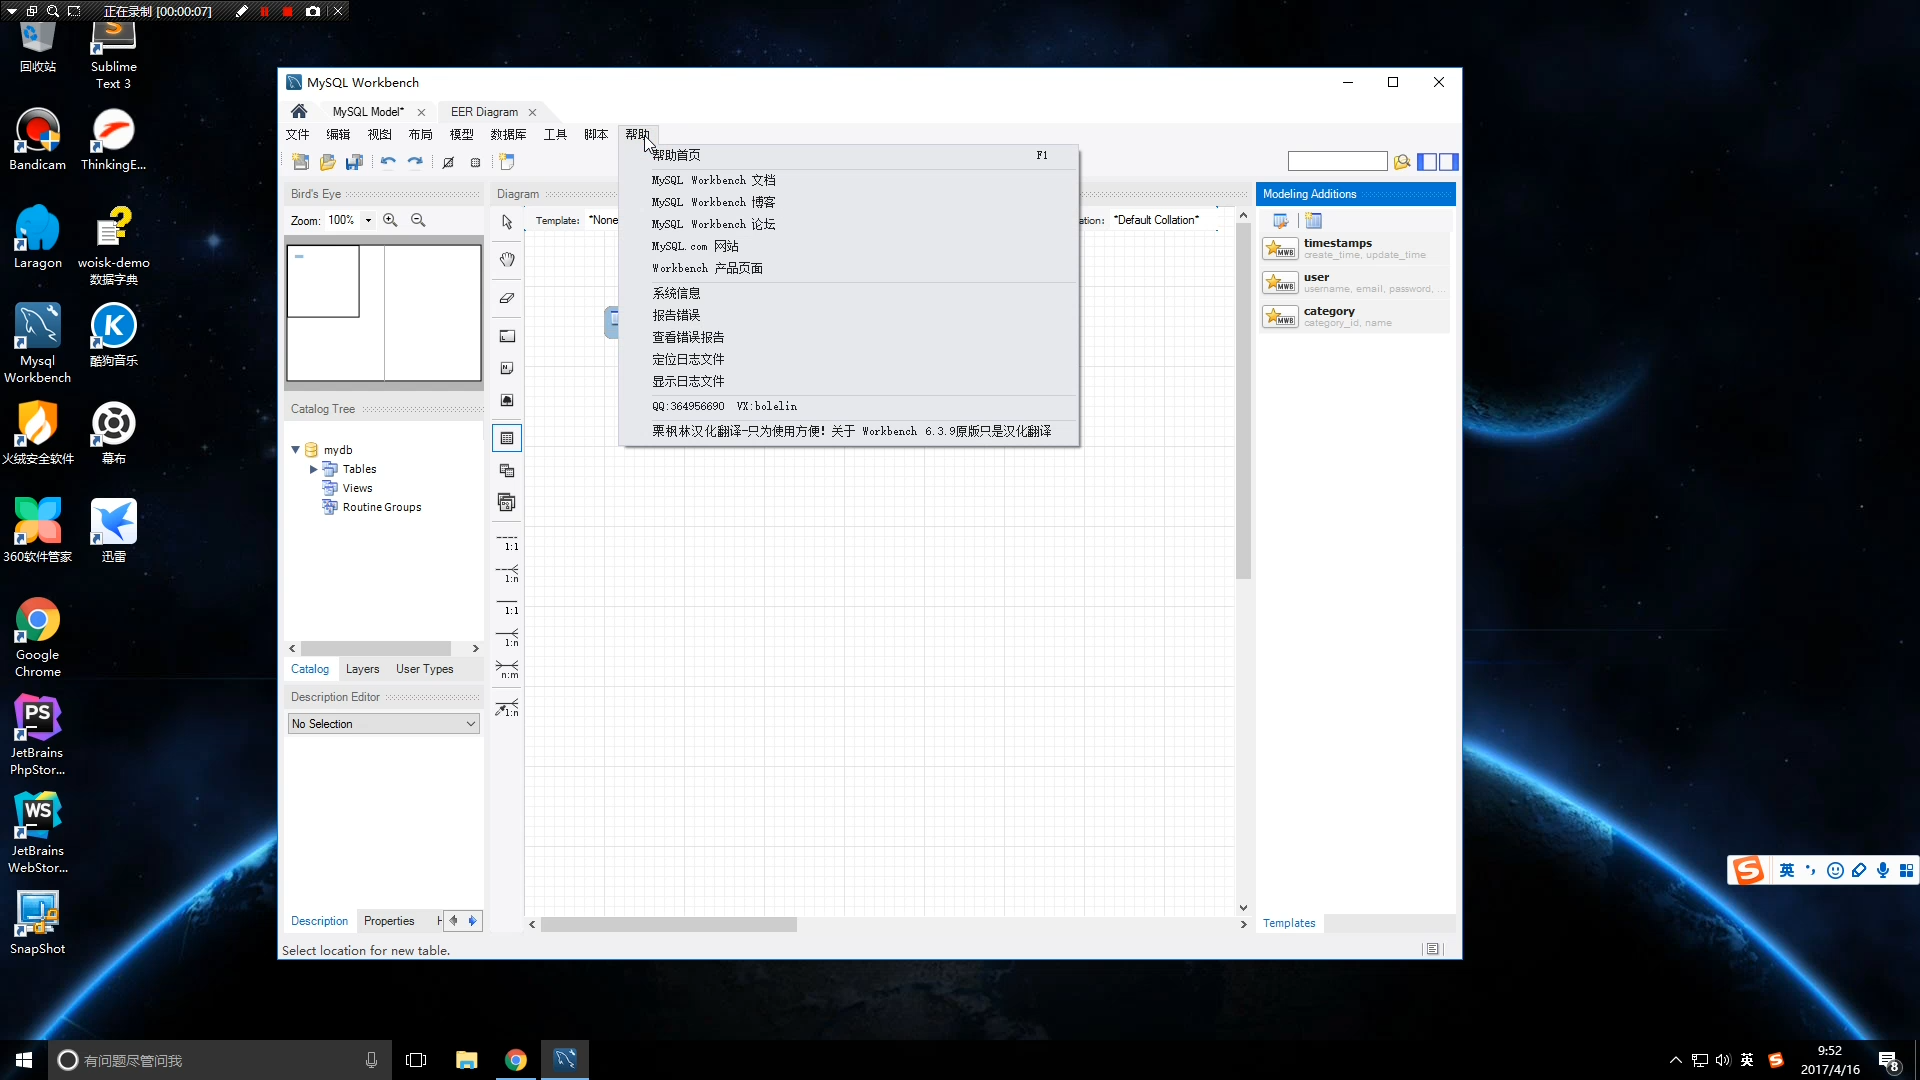Select 1:n identifying relationship tool
This screenshot has height=1080, width=1920.
point(507,639)
